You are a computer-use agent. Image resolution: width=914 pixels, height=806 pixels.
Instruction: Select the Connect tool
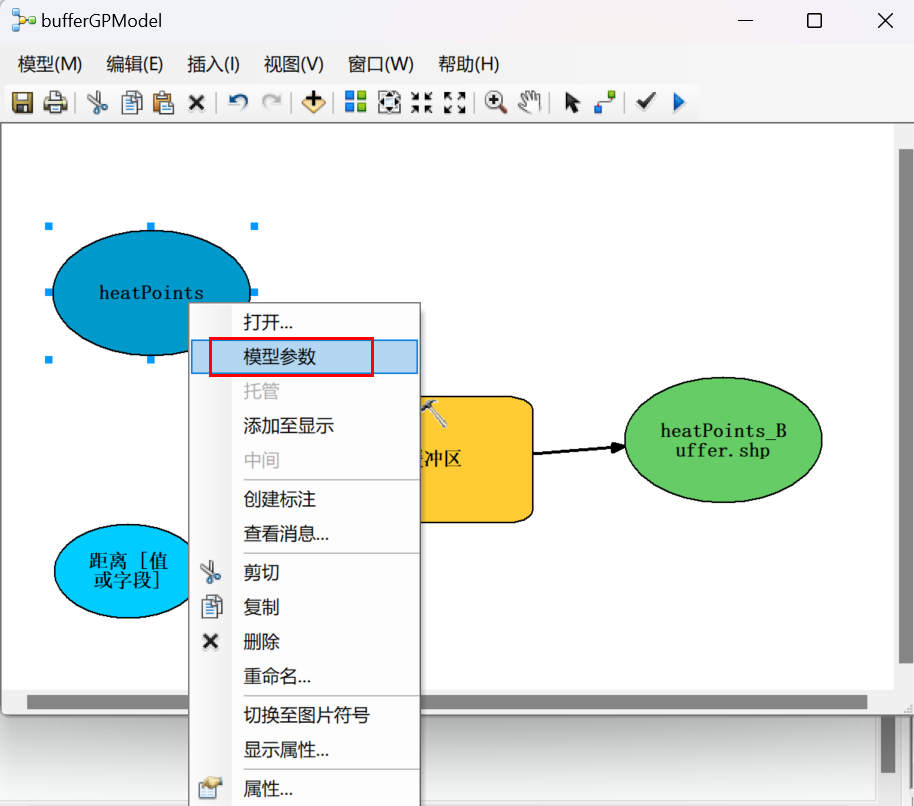pos(604,102)
